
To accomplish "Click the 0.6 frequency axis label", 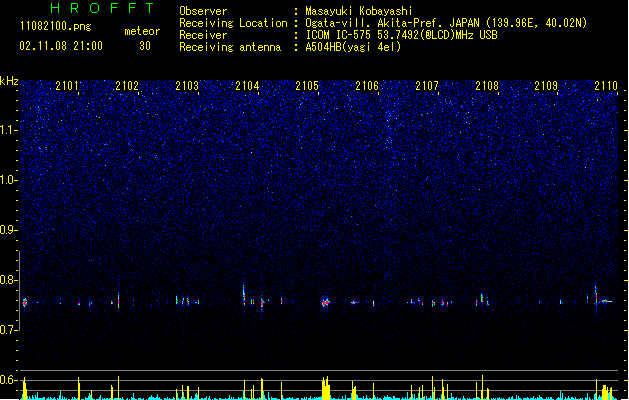I will [x=8, y=380].
